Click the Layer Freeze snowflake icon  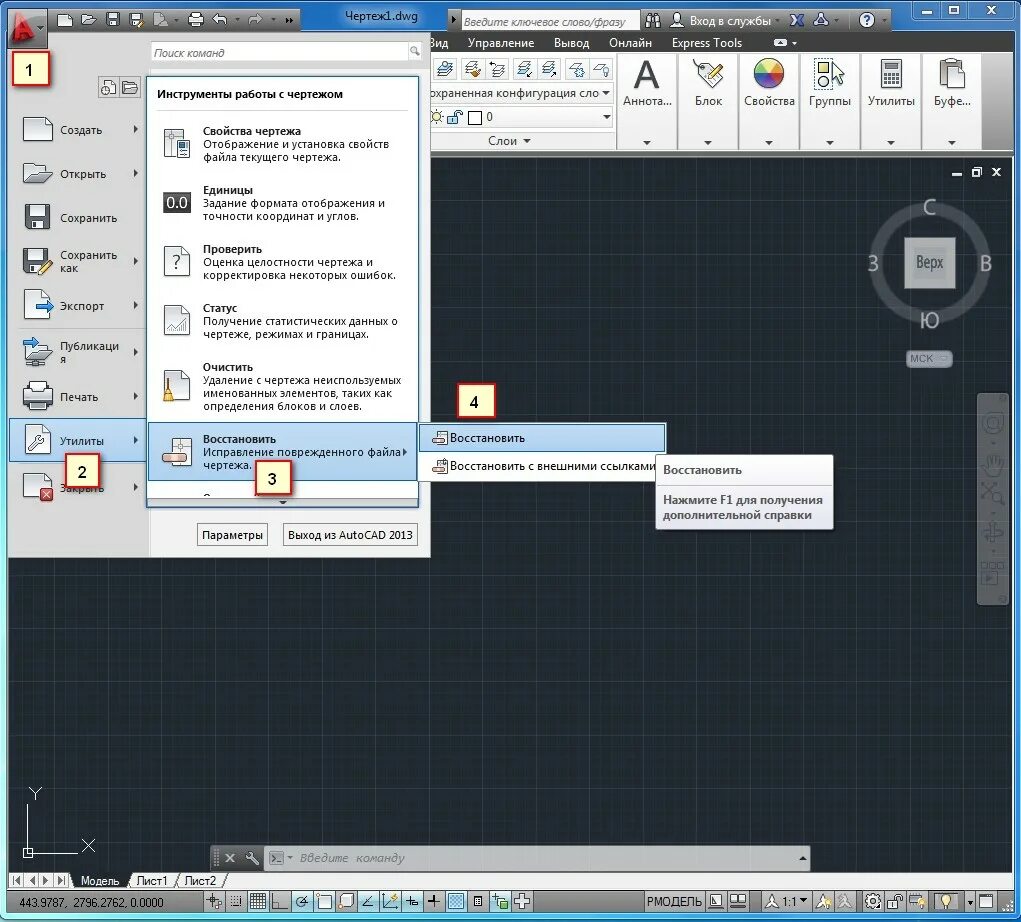(x=576, y=68)
